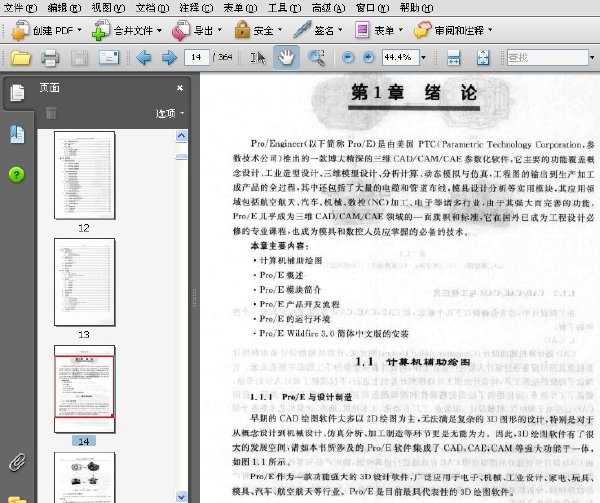Screen dimensions: 600x503
Task: Expand the 签名 dropdown arrow
Action: point(340,30)
